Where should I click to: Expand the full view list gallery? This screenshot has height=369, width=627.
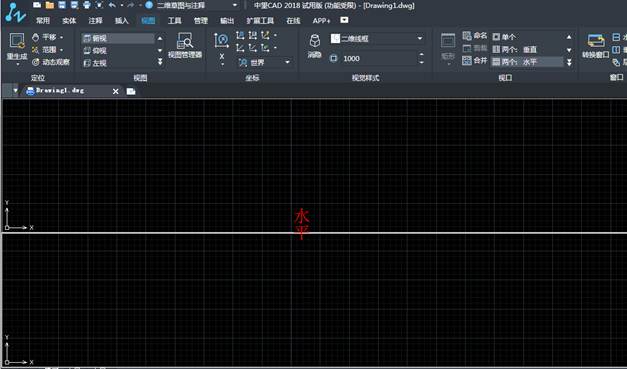pos(160,62)
